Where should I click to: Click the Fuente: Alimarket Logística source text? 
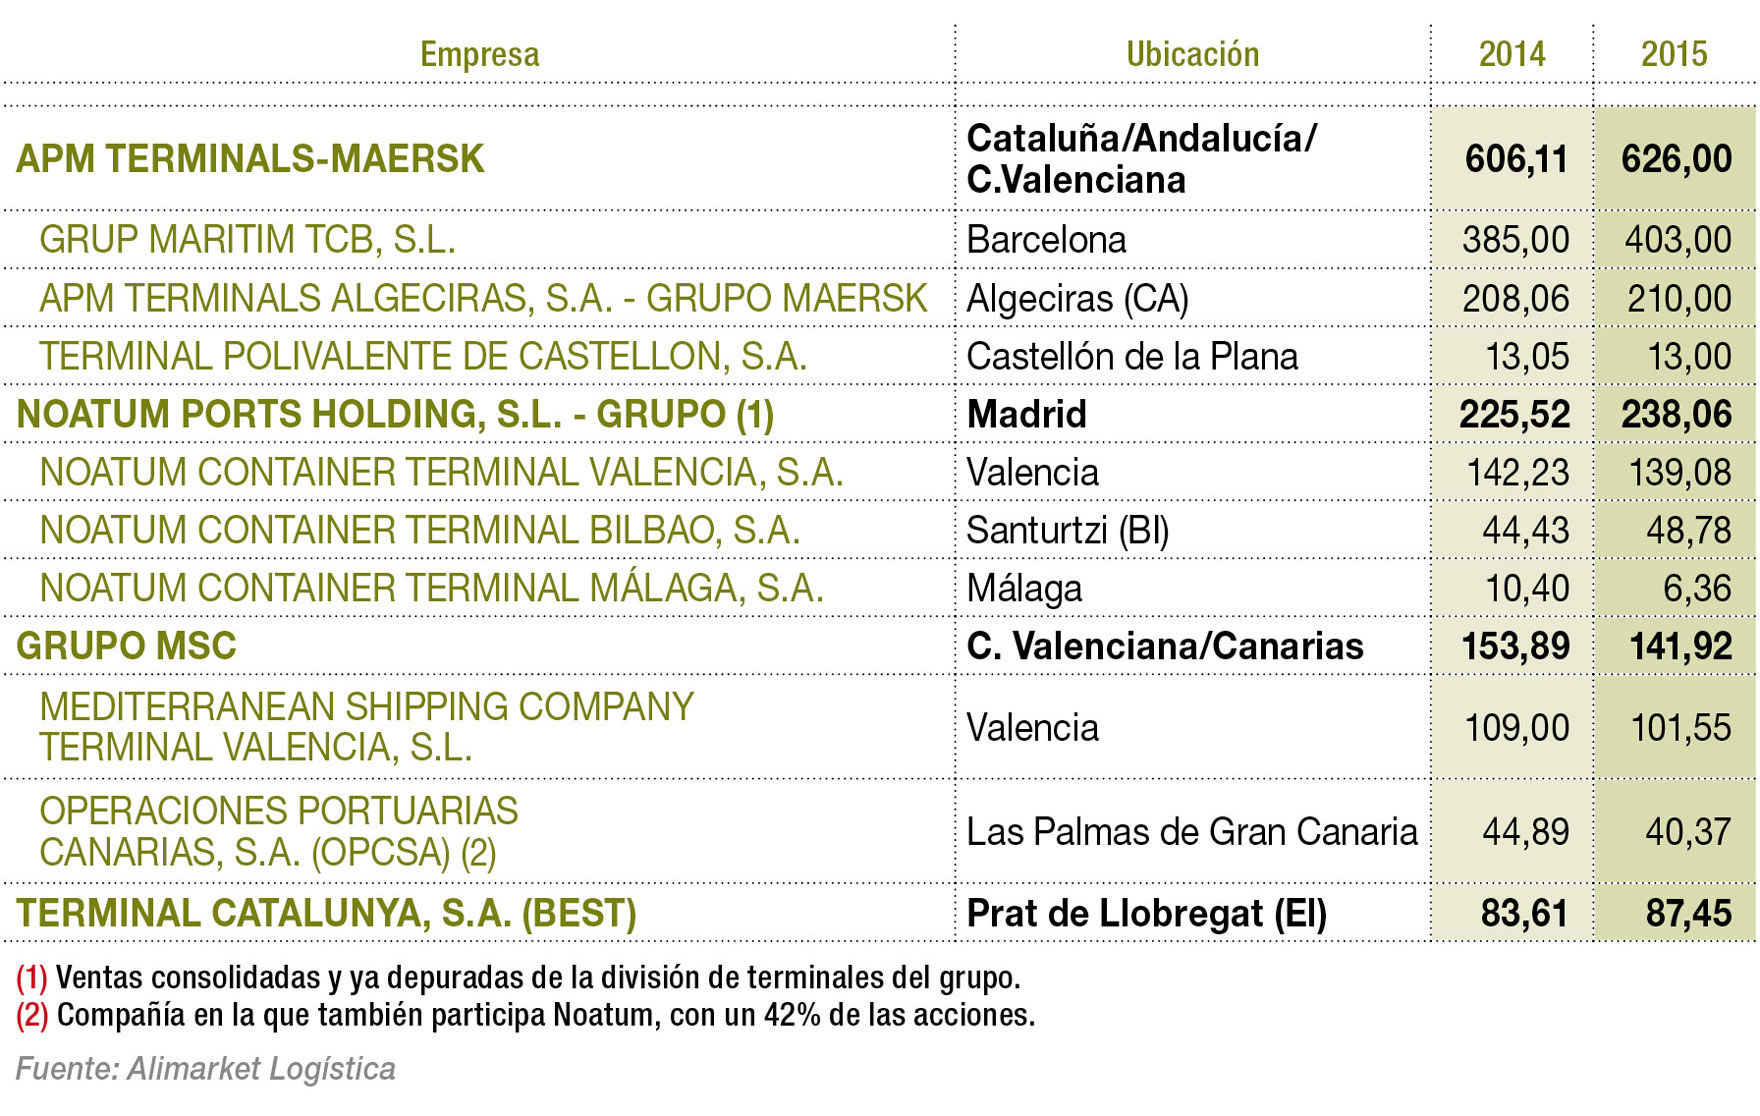click(x=205, y=1069)
